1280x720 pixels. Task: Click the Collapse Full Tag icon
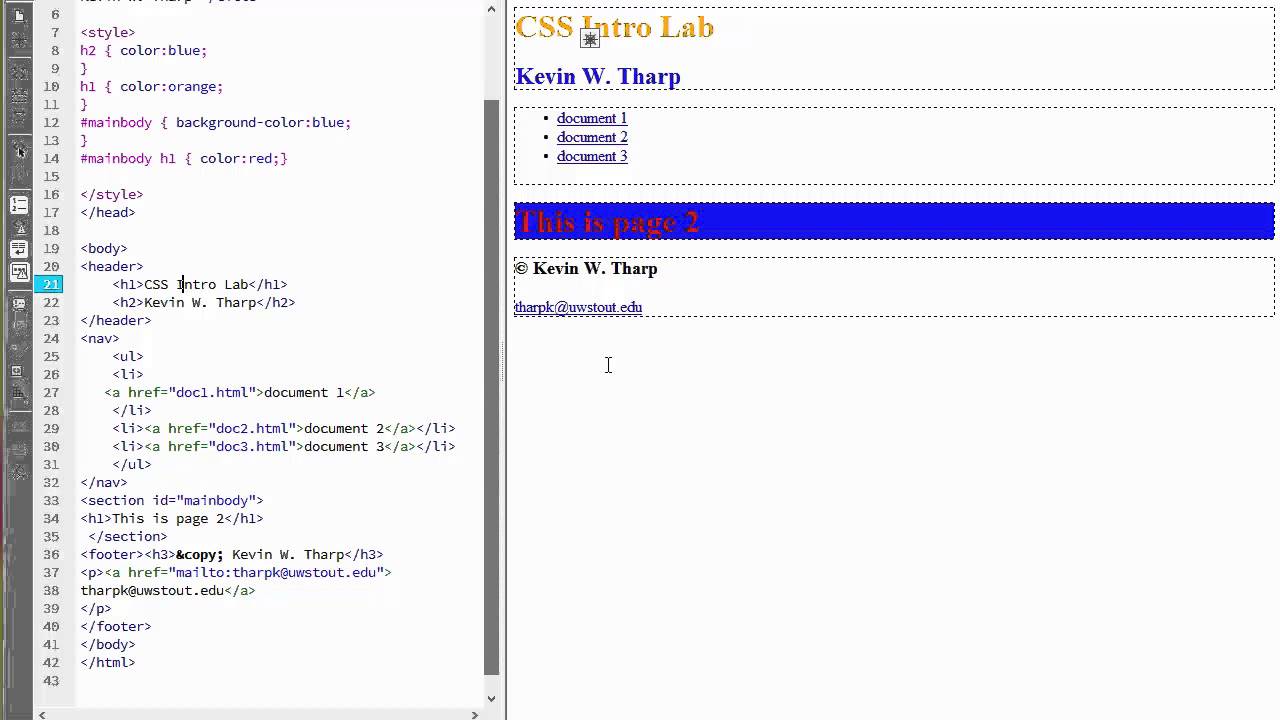[19, 72]
